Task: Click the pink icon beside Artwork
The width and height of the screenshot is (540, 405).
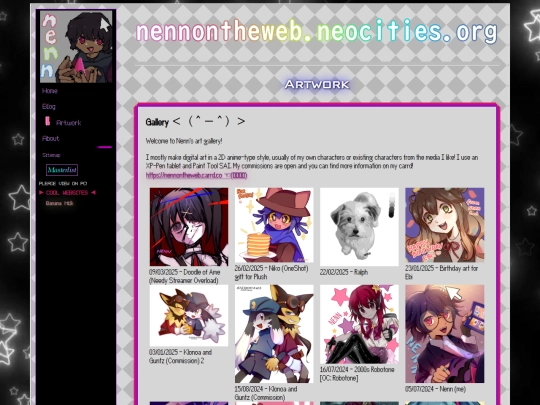Action: pyautogui.click(x=48, y=121)
